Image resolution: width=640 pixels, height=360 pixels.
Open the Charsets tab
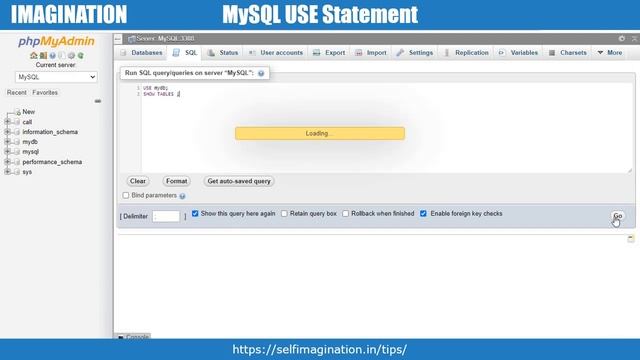coord(568,53)
